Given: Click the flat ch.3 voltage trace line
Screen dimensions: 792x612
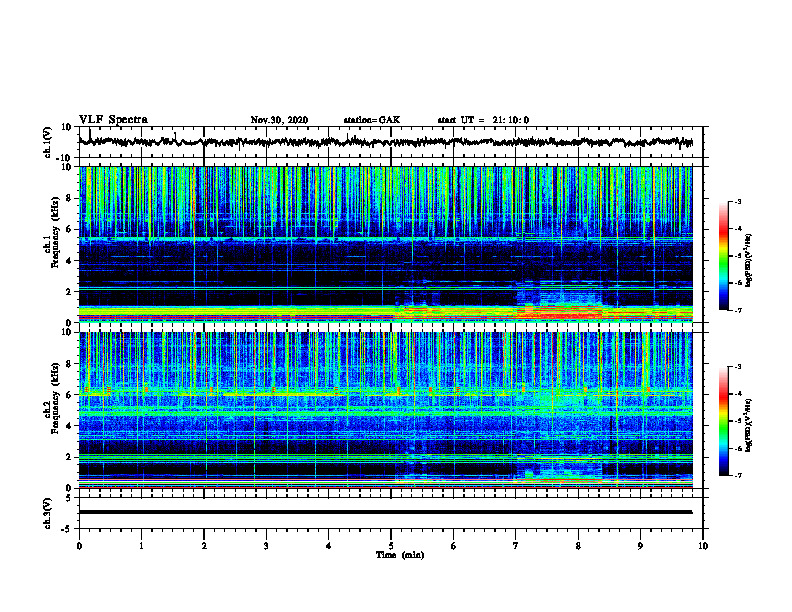Looking at the screenshot, I should tap(385, 512).
